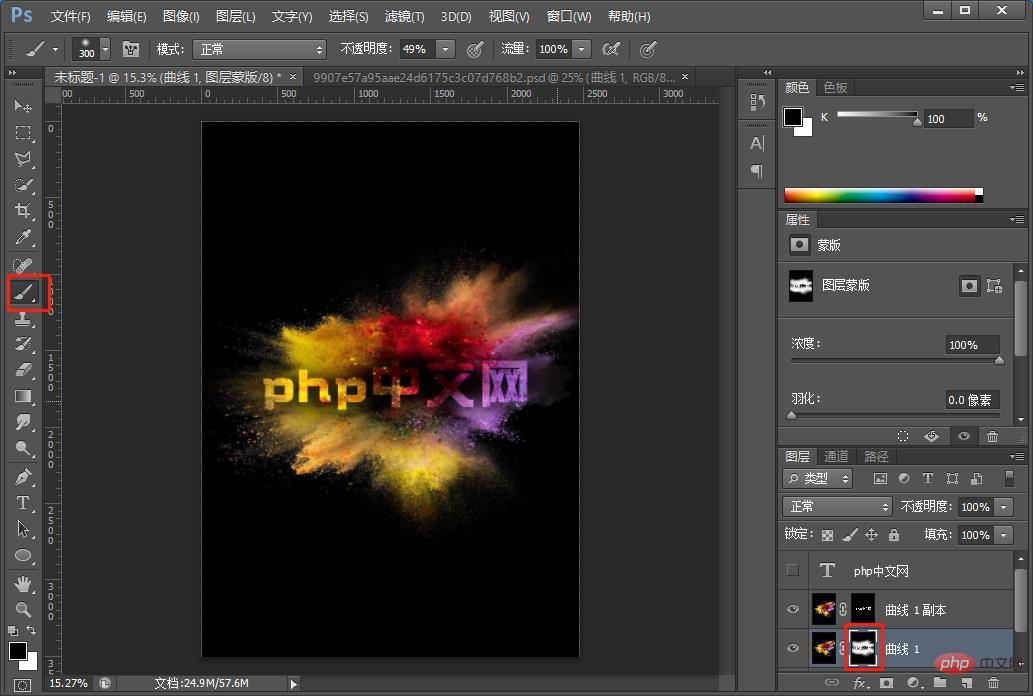
Task: Open the layer fill dropdown arrow
Action: coord(1004,535)
